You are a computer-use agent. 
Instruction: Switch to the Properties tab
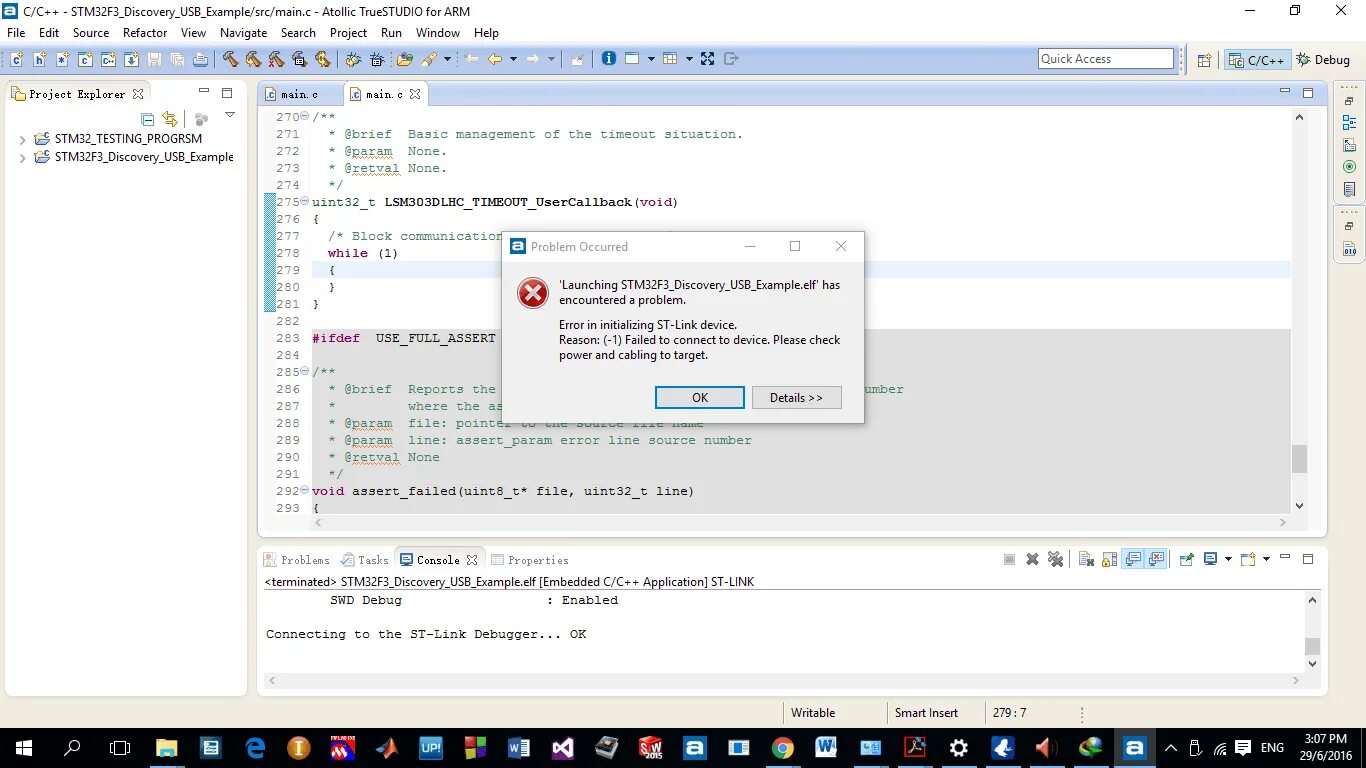[529, 560]
